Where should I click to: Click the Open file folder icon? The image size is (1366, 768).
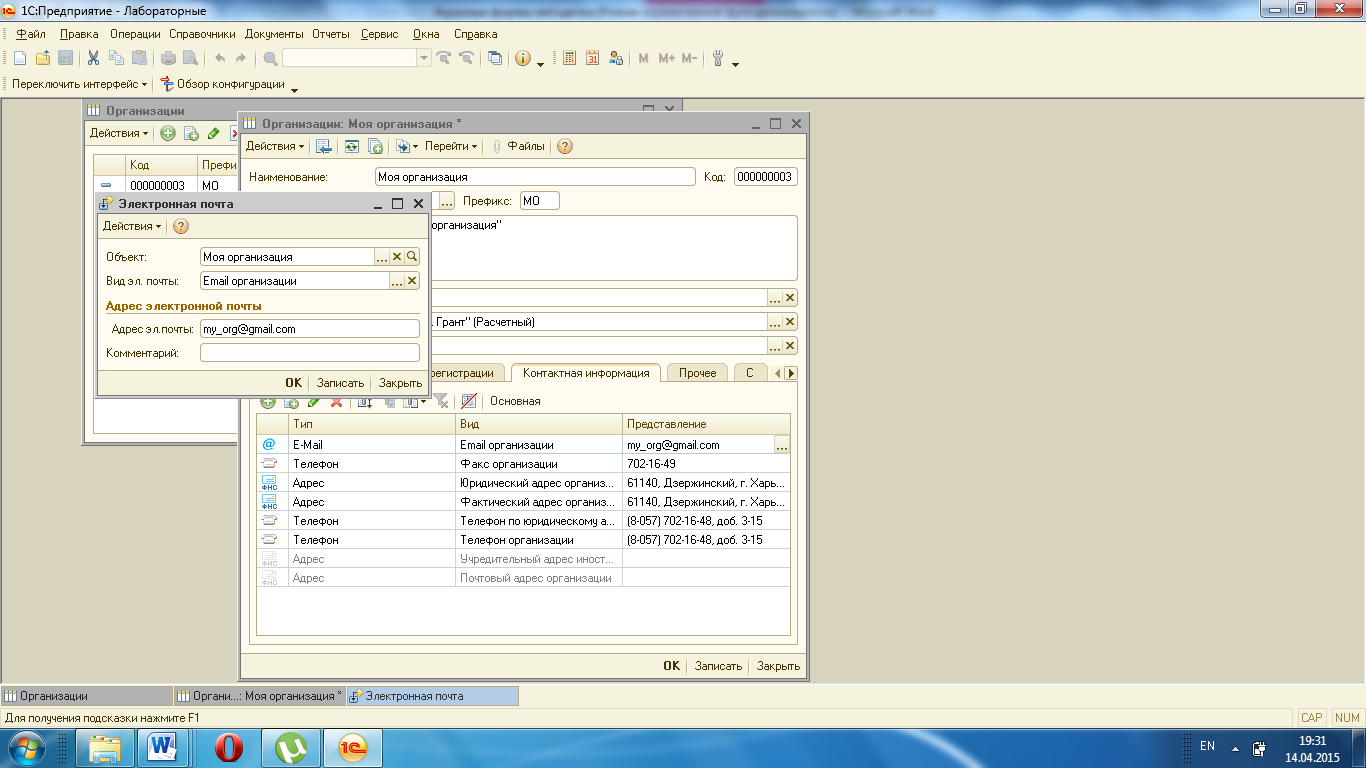click(42, 58)
